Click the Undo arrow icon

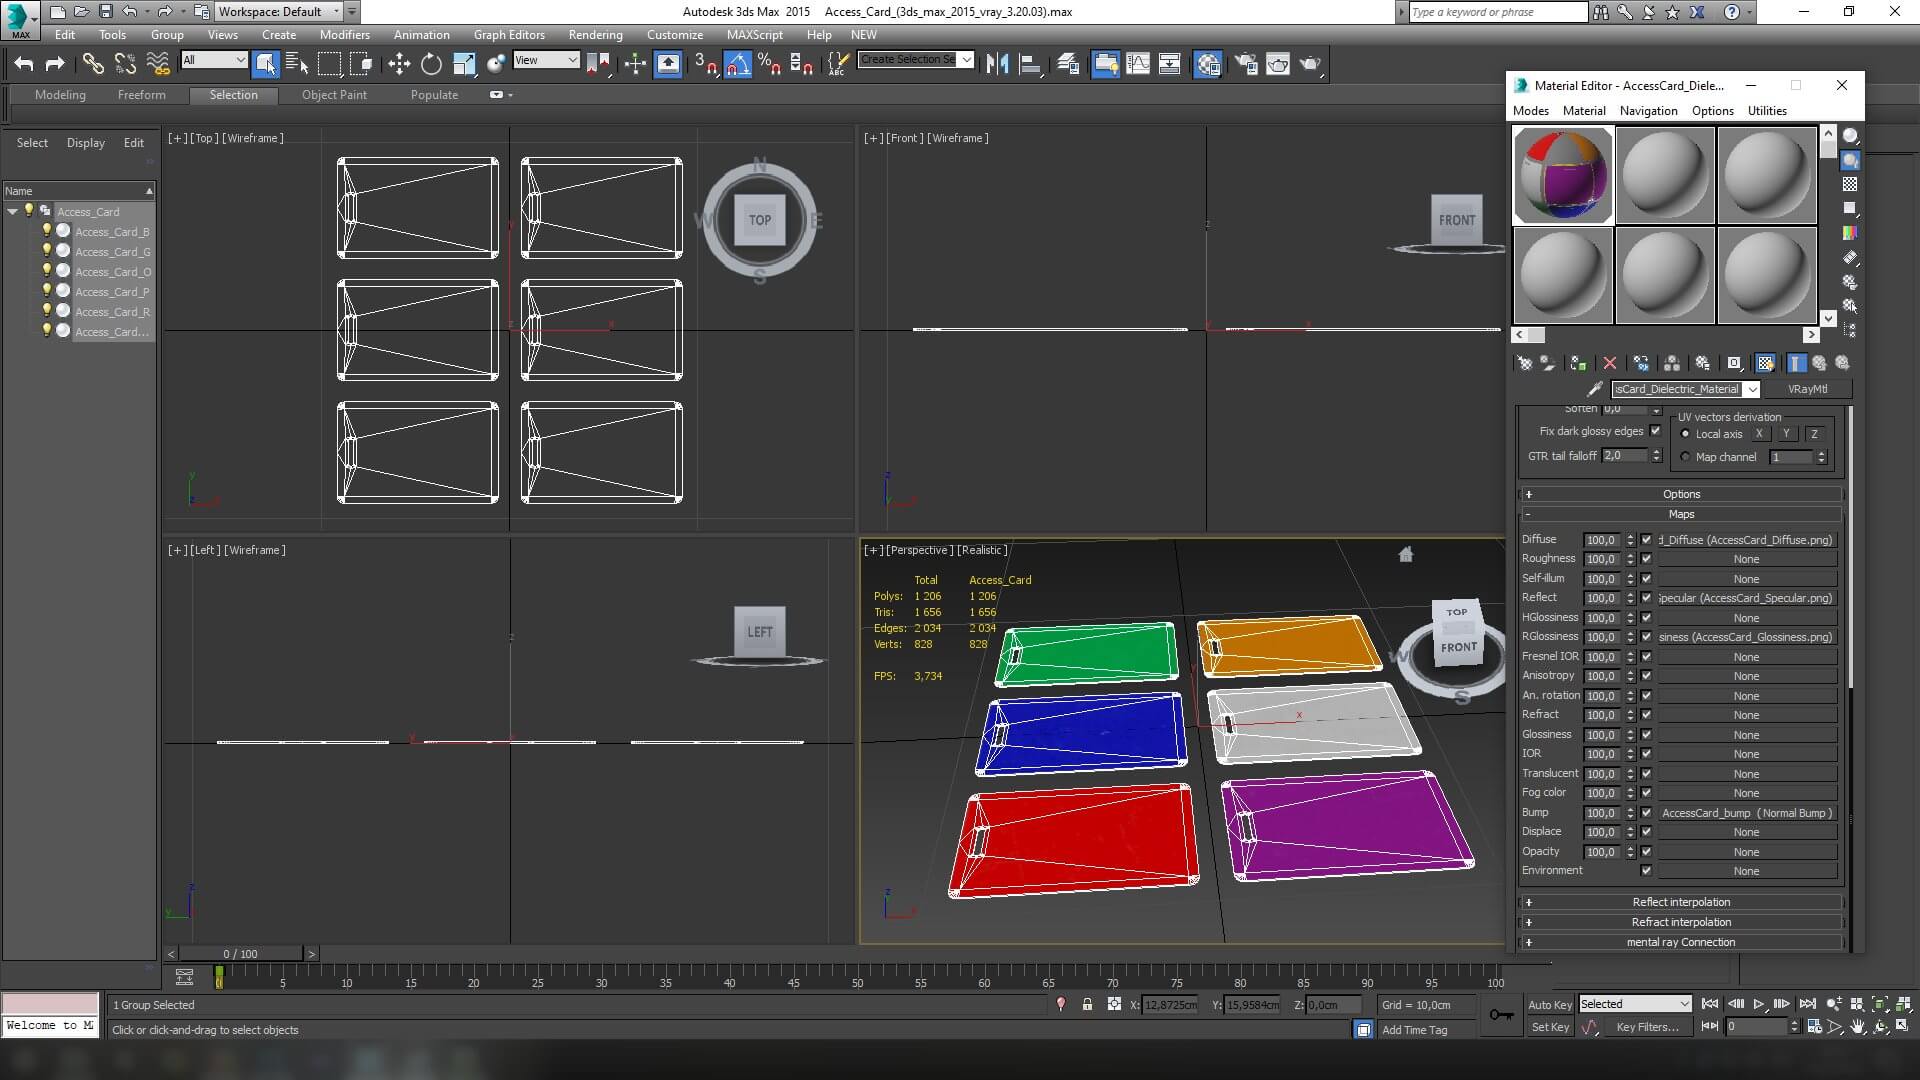click(24, 64)
